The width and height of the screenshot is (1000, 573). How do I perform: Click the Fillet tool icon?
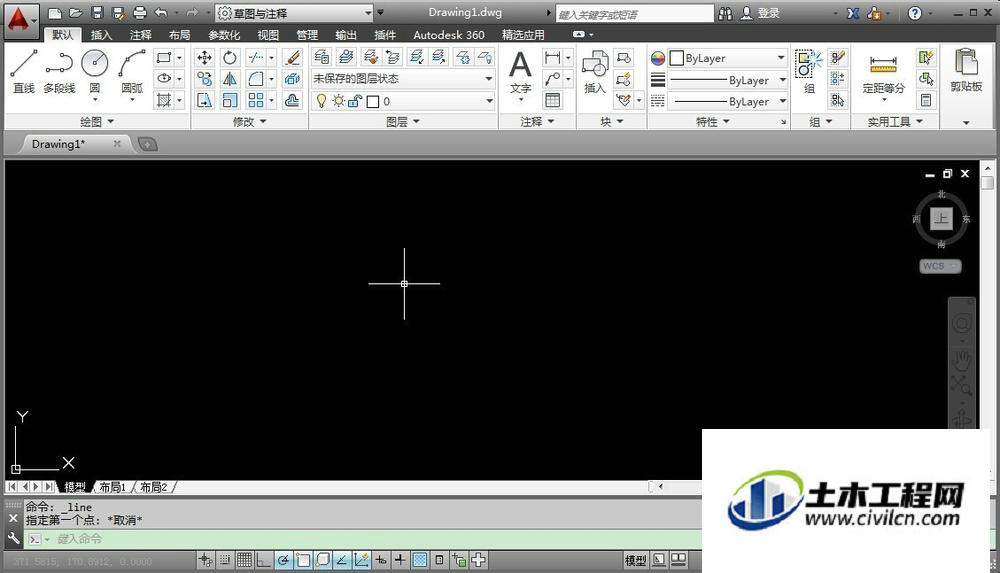click(x=255, y=78)
